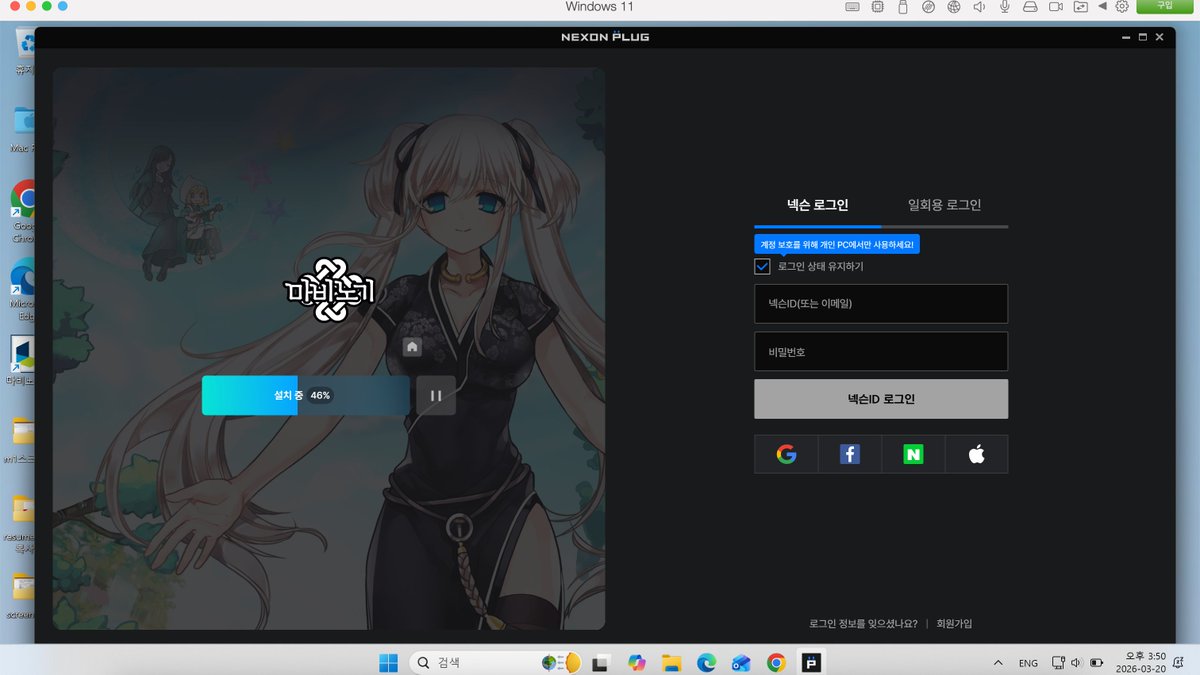Collapse the Parallels toolbar with the triangle arrow
The image size is (1200, 675).
point(1103,6)
